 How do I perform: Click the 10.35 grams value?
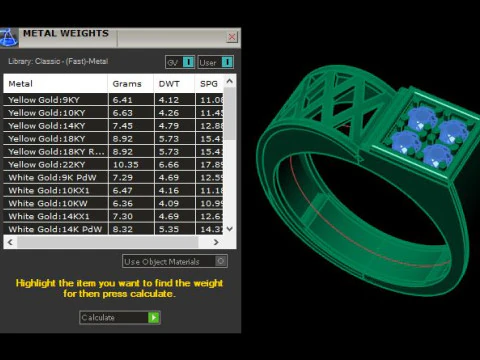coord(125,165)
